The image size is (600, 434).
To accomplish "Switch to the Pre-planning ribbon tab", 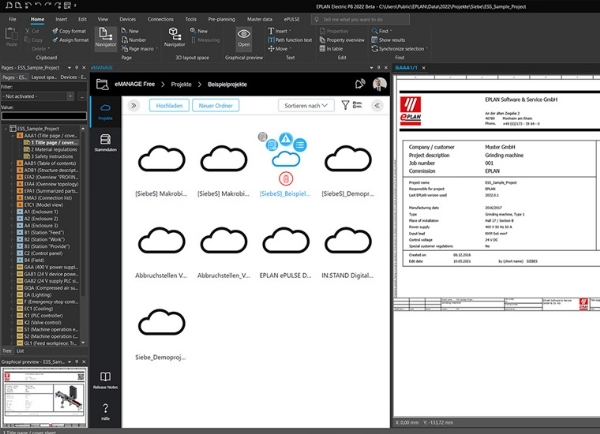I will 222,19.
